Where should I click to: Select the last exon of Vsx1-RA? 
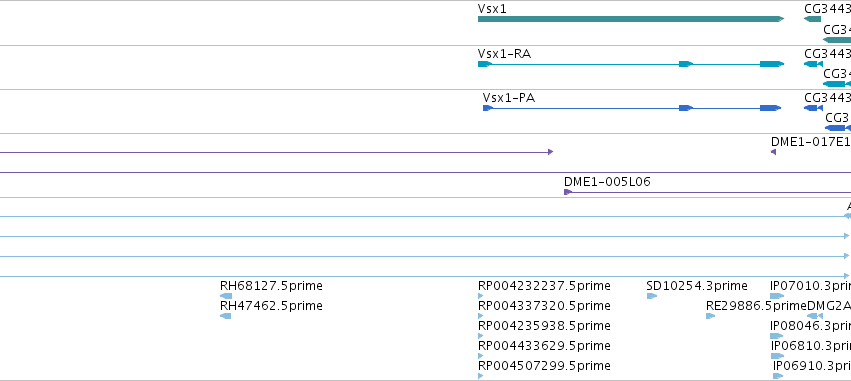click(x=772, y=64)
